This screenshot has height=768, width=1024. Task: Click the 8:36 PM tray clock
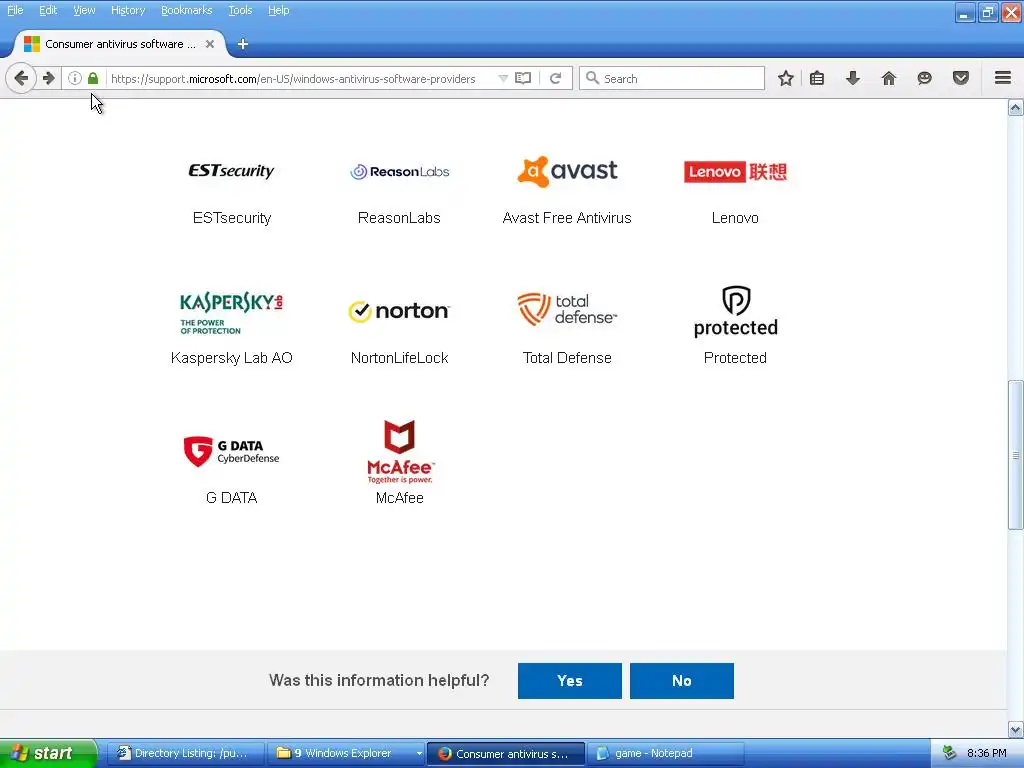click(986, 753)
